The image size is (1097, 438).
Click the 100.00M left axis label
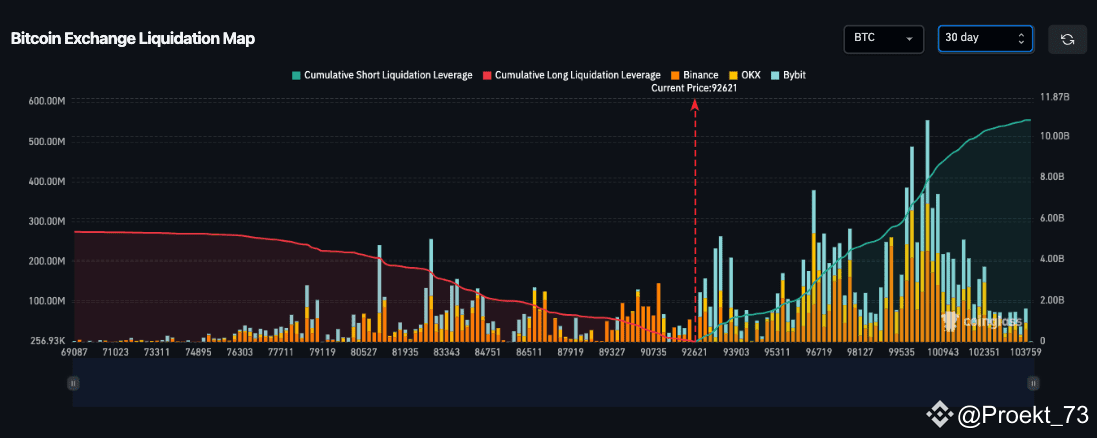(47, 302)
